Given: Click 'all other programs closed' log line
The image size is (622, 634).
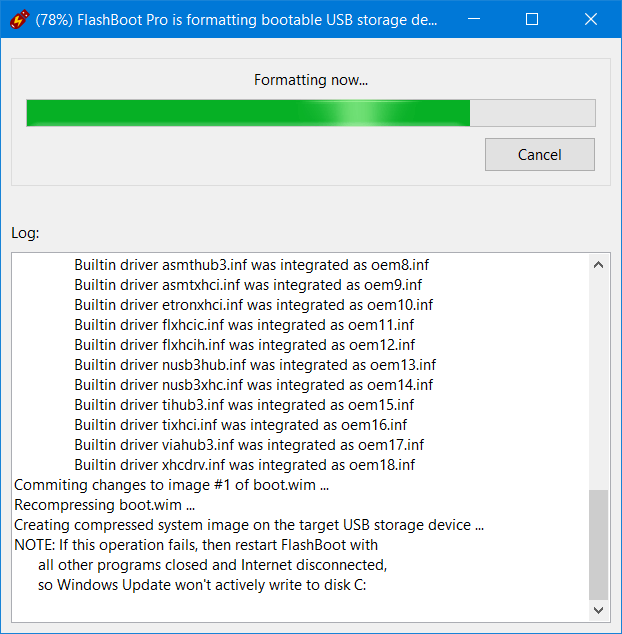Looking at the screenshot, I should pyautogui.click(x=212, y=565).
